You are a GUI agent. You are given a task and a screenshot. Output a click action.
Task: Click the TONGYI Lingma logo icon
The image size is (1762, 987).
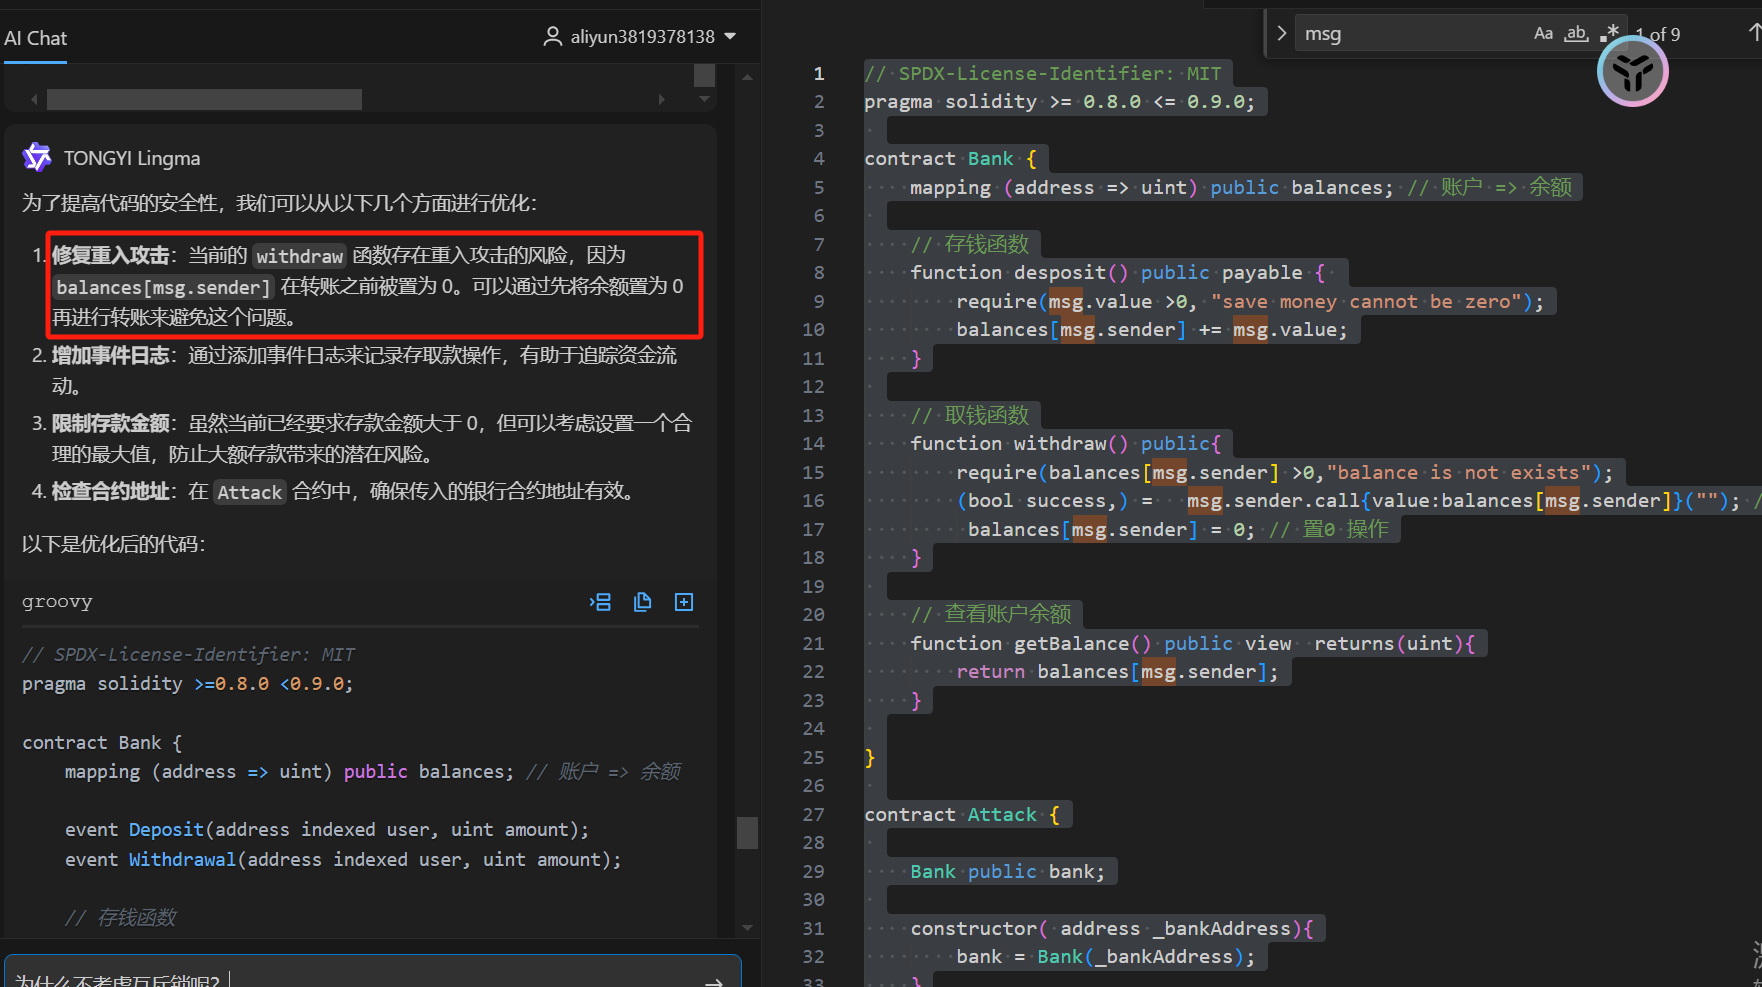click(x=37, y=157)
